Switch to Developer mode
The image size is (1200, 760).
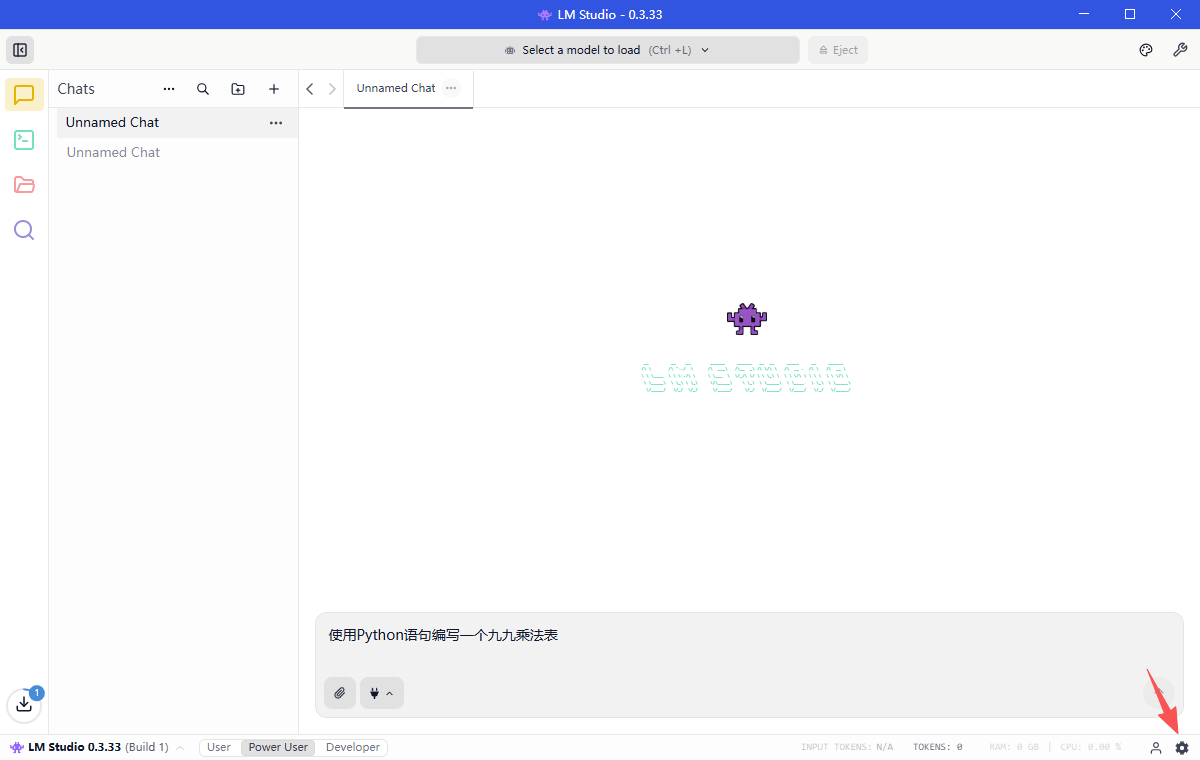tap(352, 747)
